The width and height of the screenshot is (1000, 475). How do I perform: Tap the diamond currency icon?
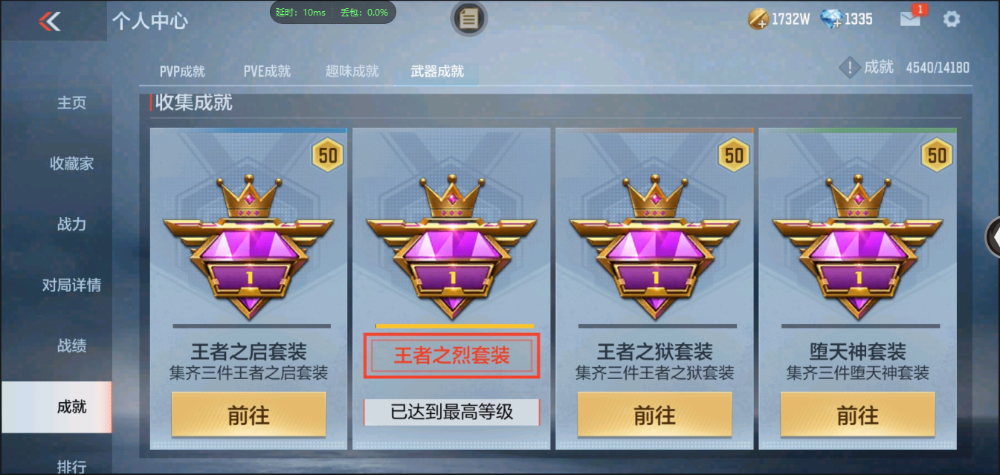tap(832, 18)
